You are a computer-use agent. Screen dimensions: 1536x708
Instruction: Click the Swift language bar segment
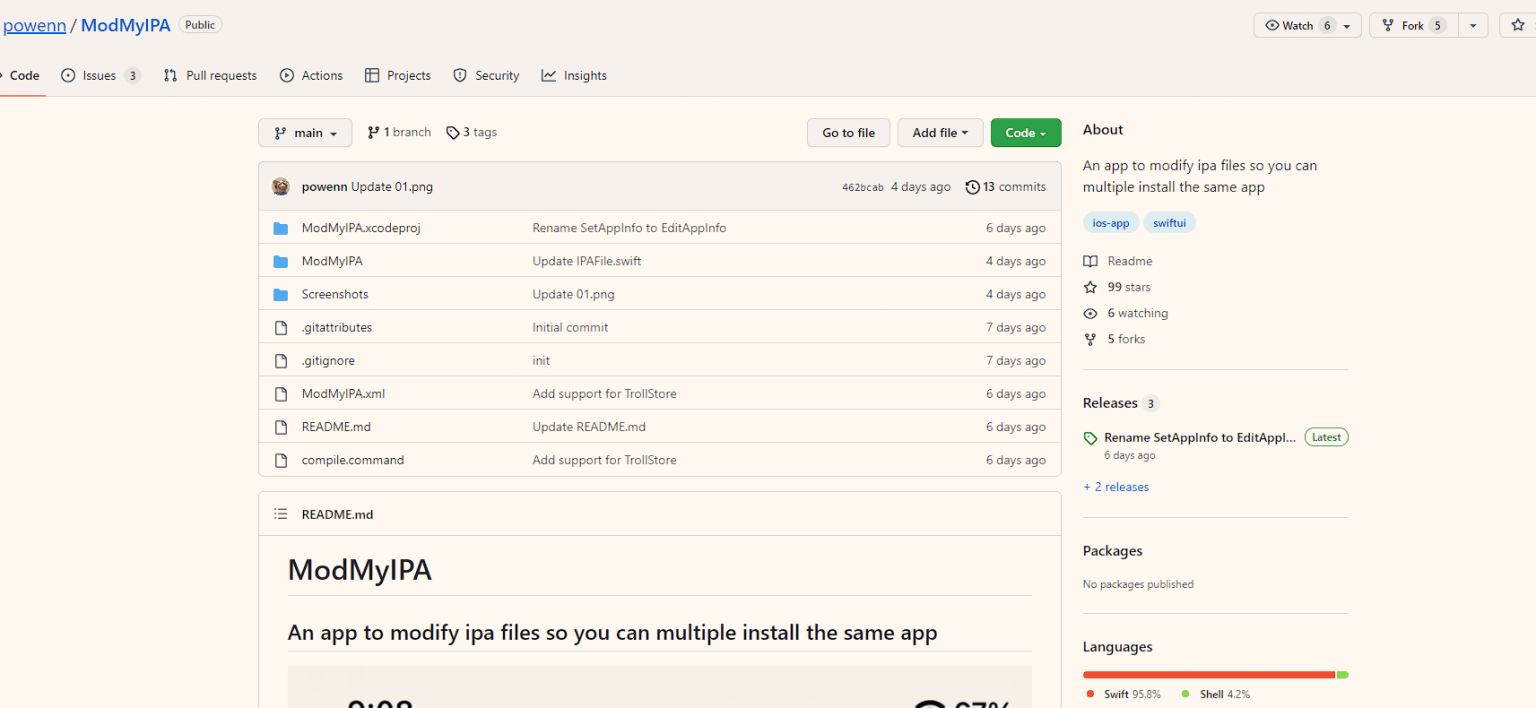1208,675
